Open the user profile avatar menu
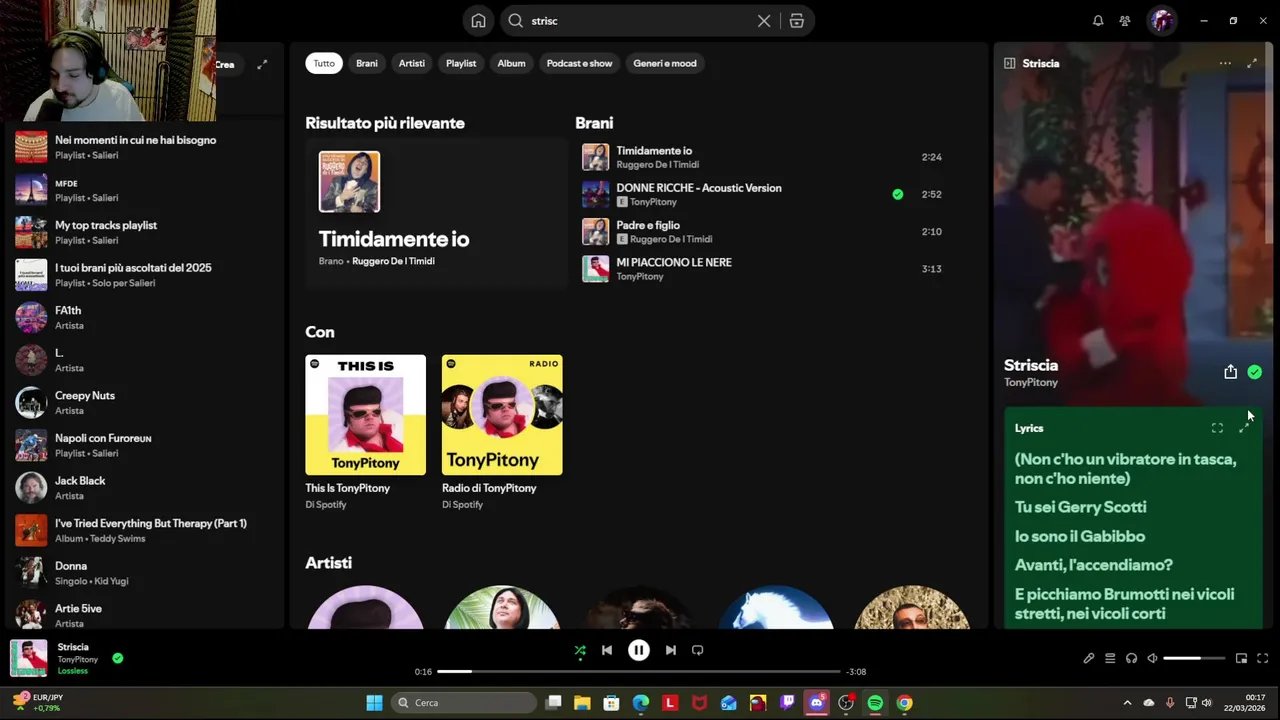1280x720 pixels. 1162,21
